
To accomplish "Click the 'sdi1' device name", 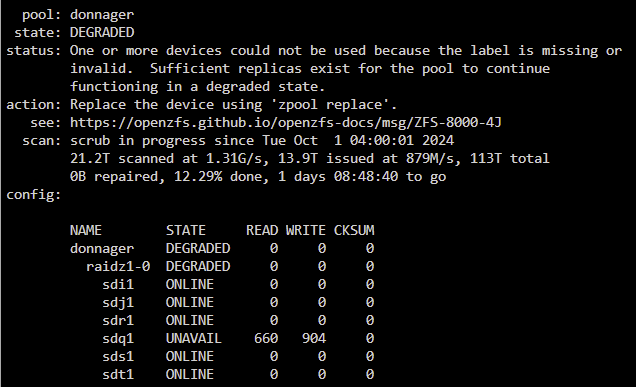I will 118,284.
